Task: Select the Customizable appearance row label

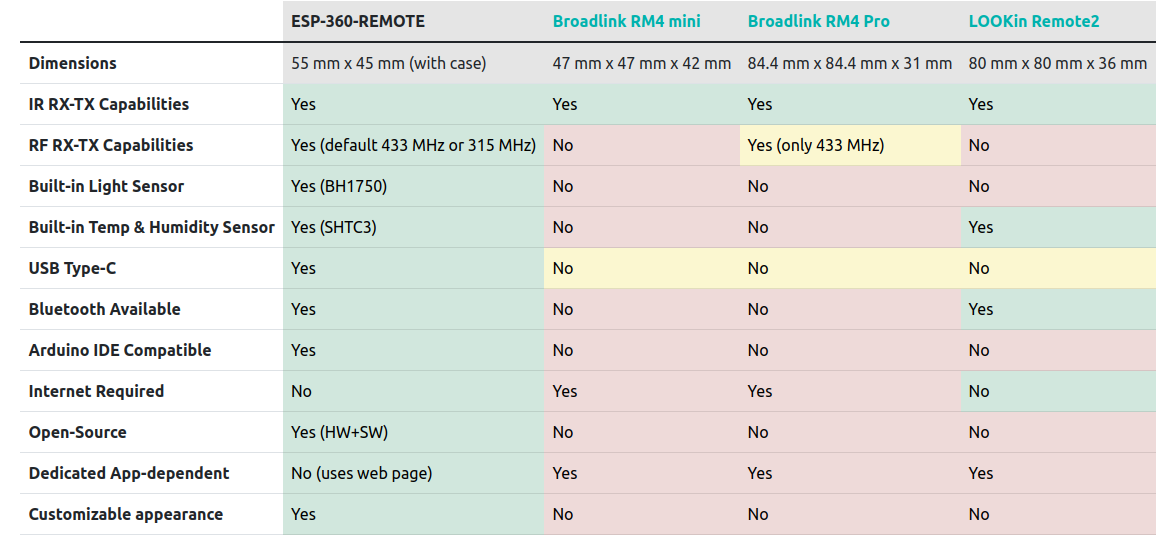Action: click(x=126, y=515)
